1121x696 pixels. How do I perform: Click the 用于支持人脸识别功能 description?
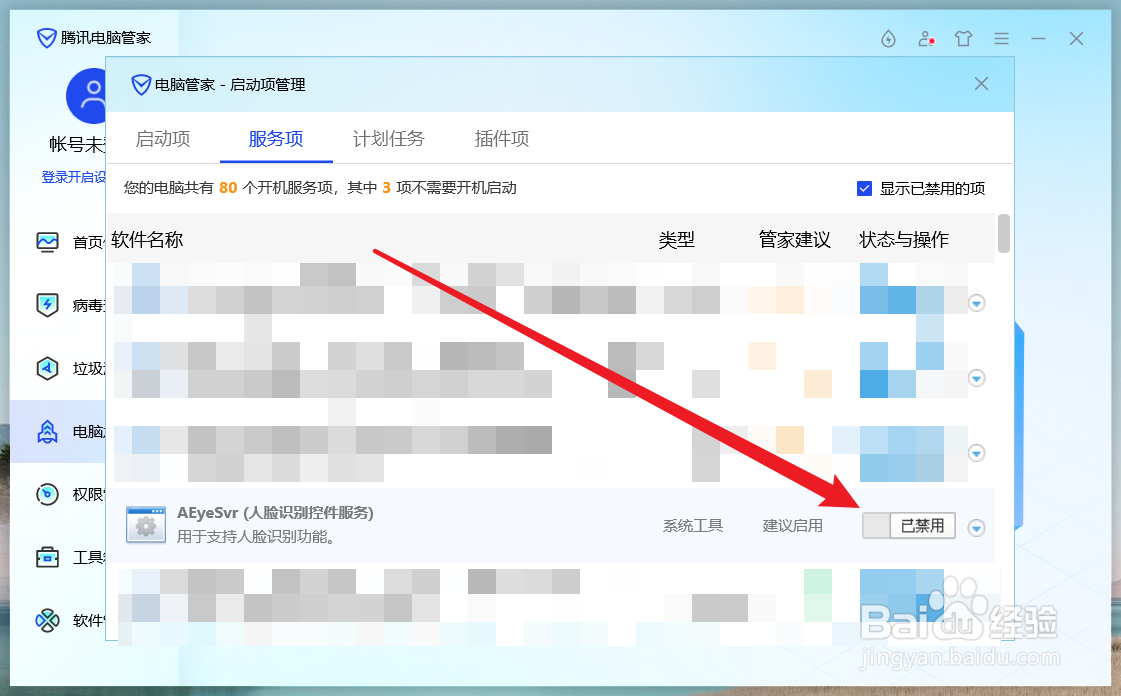tap(256, 537)
